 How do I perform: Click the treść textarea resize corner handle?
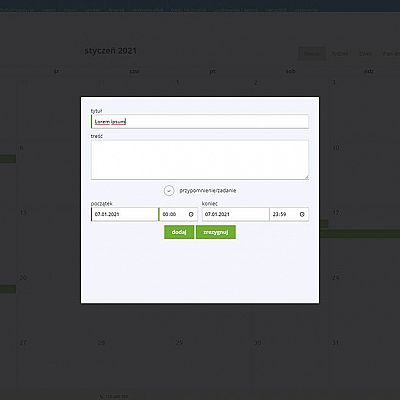click(x=306, y=177)
